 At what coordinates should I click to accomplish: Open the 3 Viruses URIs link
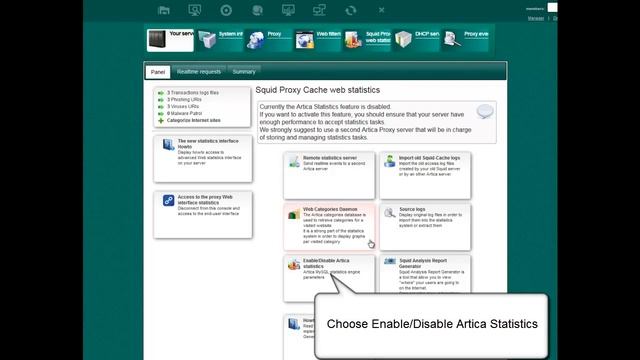click(x=183, y=107)
